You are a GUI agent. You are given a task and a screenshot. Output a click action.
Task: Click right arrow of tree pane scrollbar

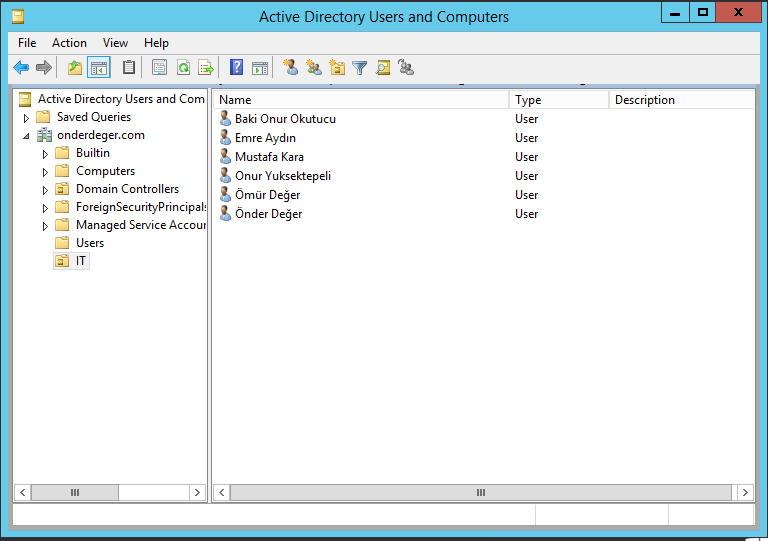coord(197,493)
